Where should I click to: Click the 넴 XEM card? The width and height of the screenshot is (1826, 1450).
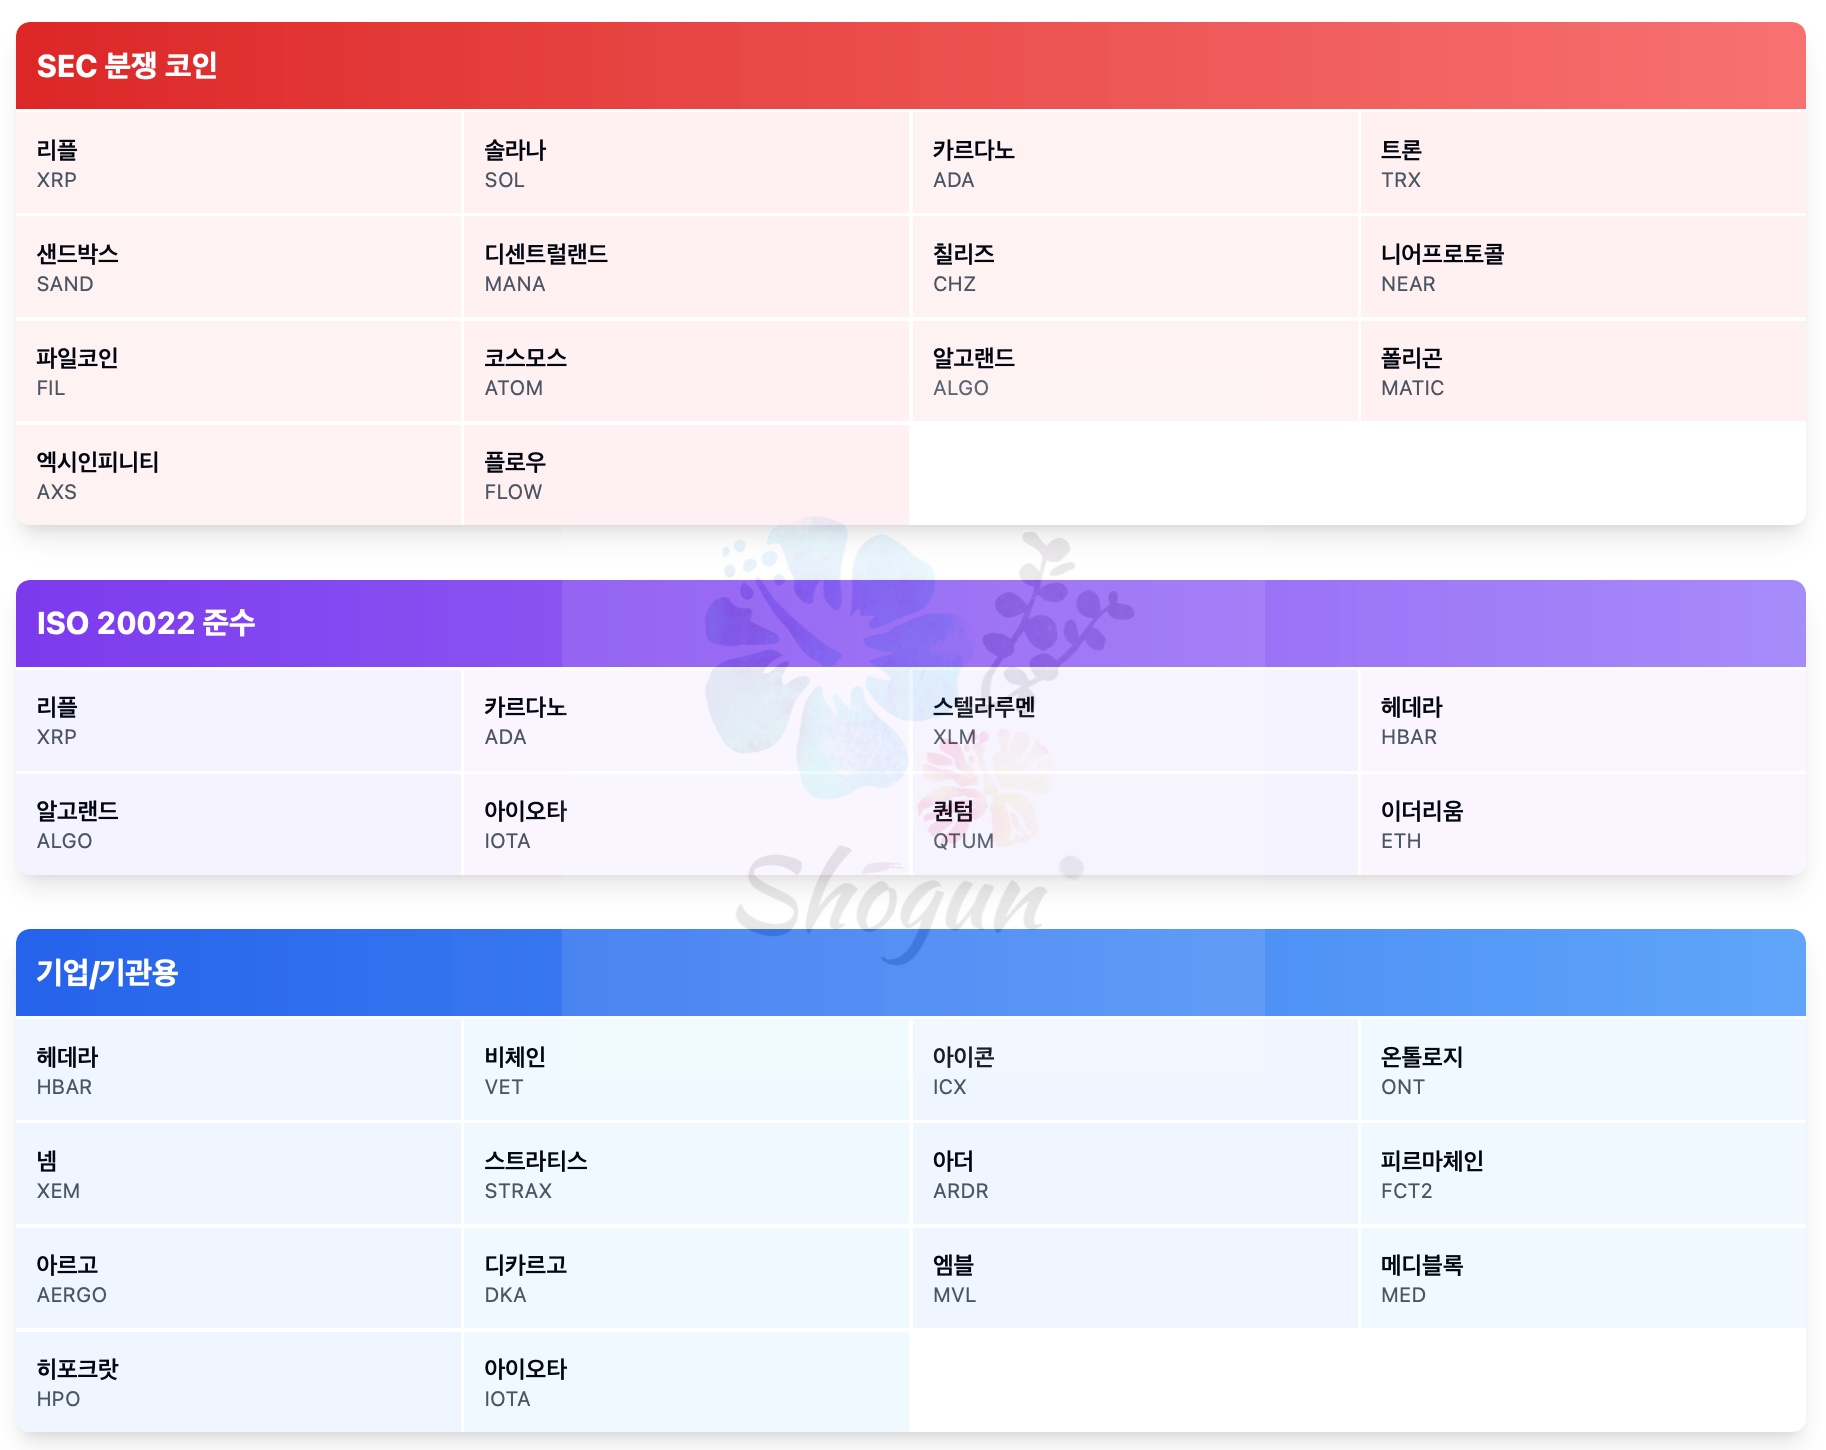pos(238,1174)
